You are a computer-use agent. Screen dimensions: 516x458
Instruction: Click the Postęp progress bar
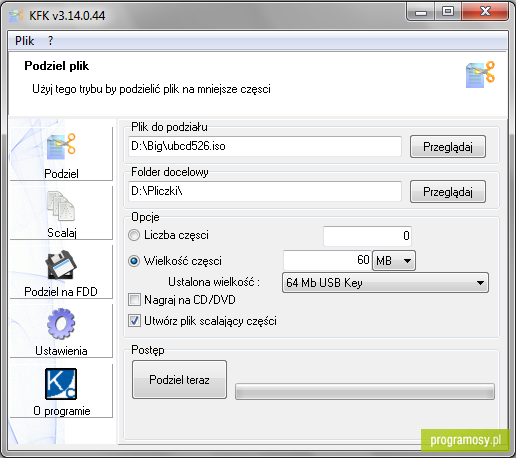365,391
